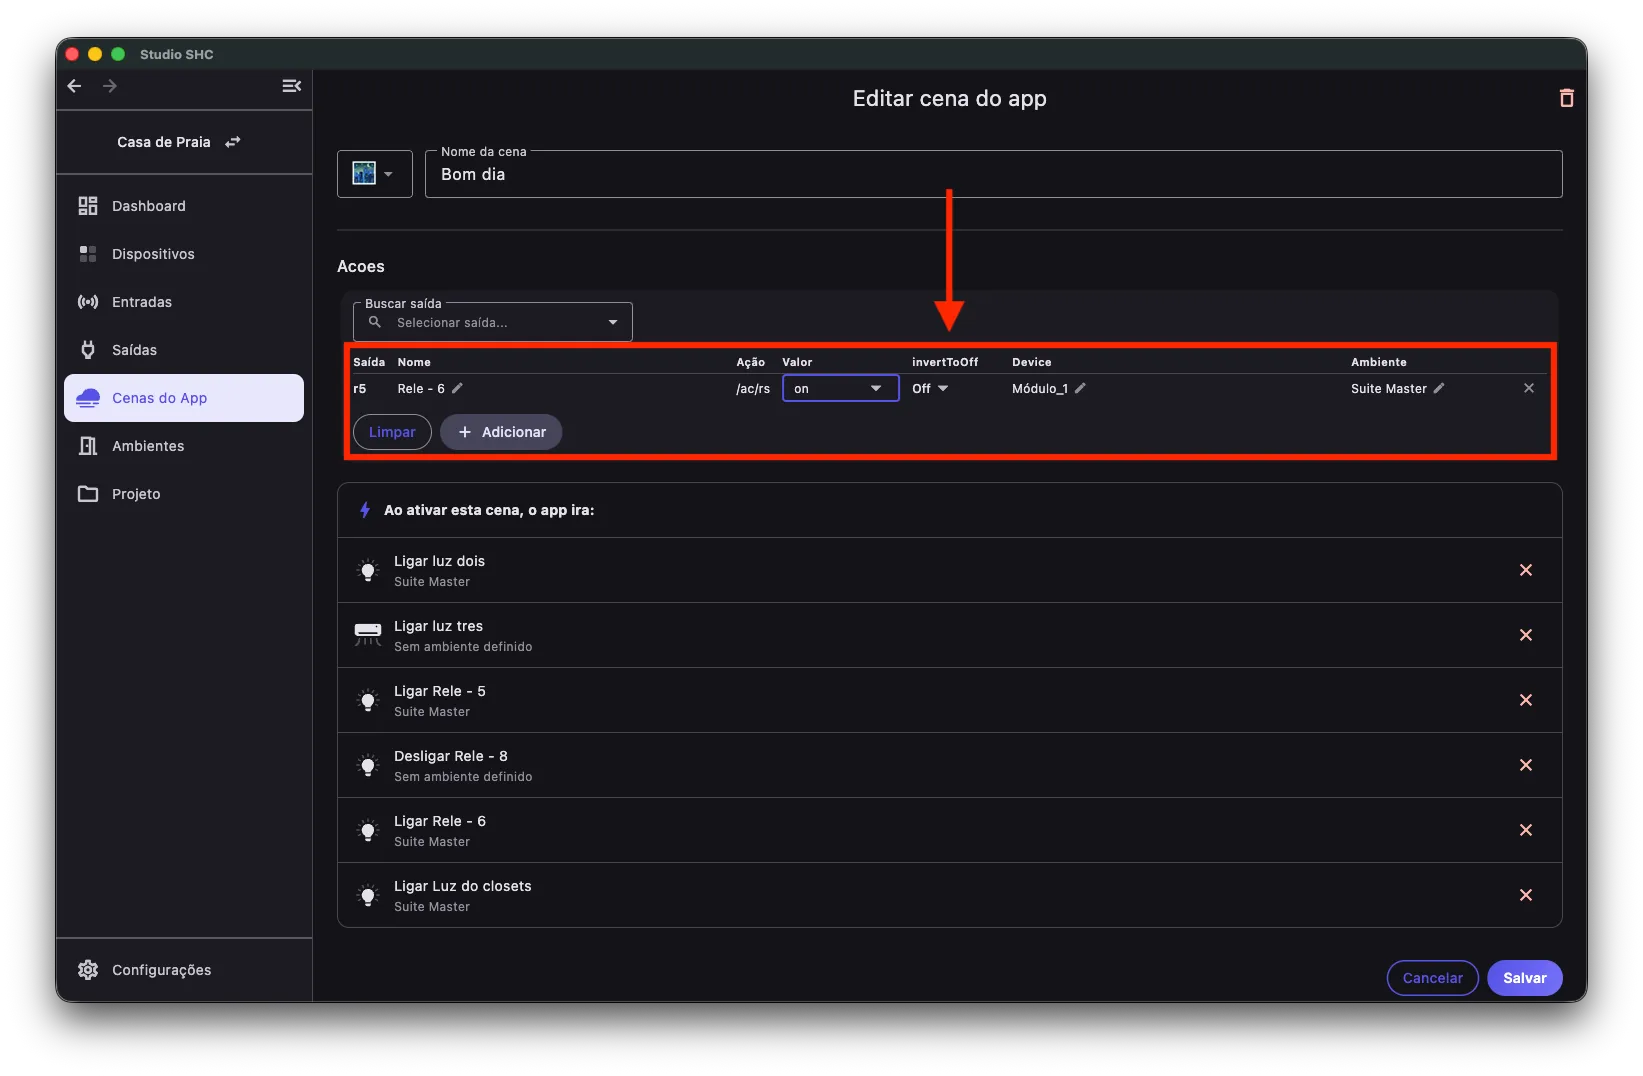Viewport: 1643px width, 1076px height.
Task: Click the back arrow navigation icon
Action: point(74,86)
